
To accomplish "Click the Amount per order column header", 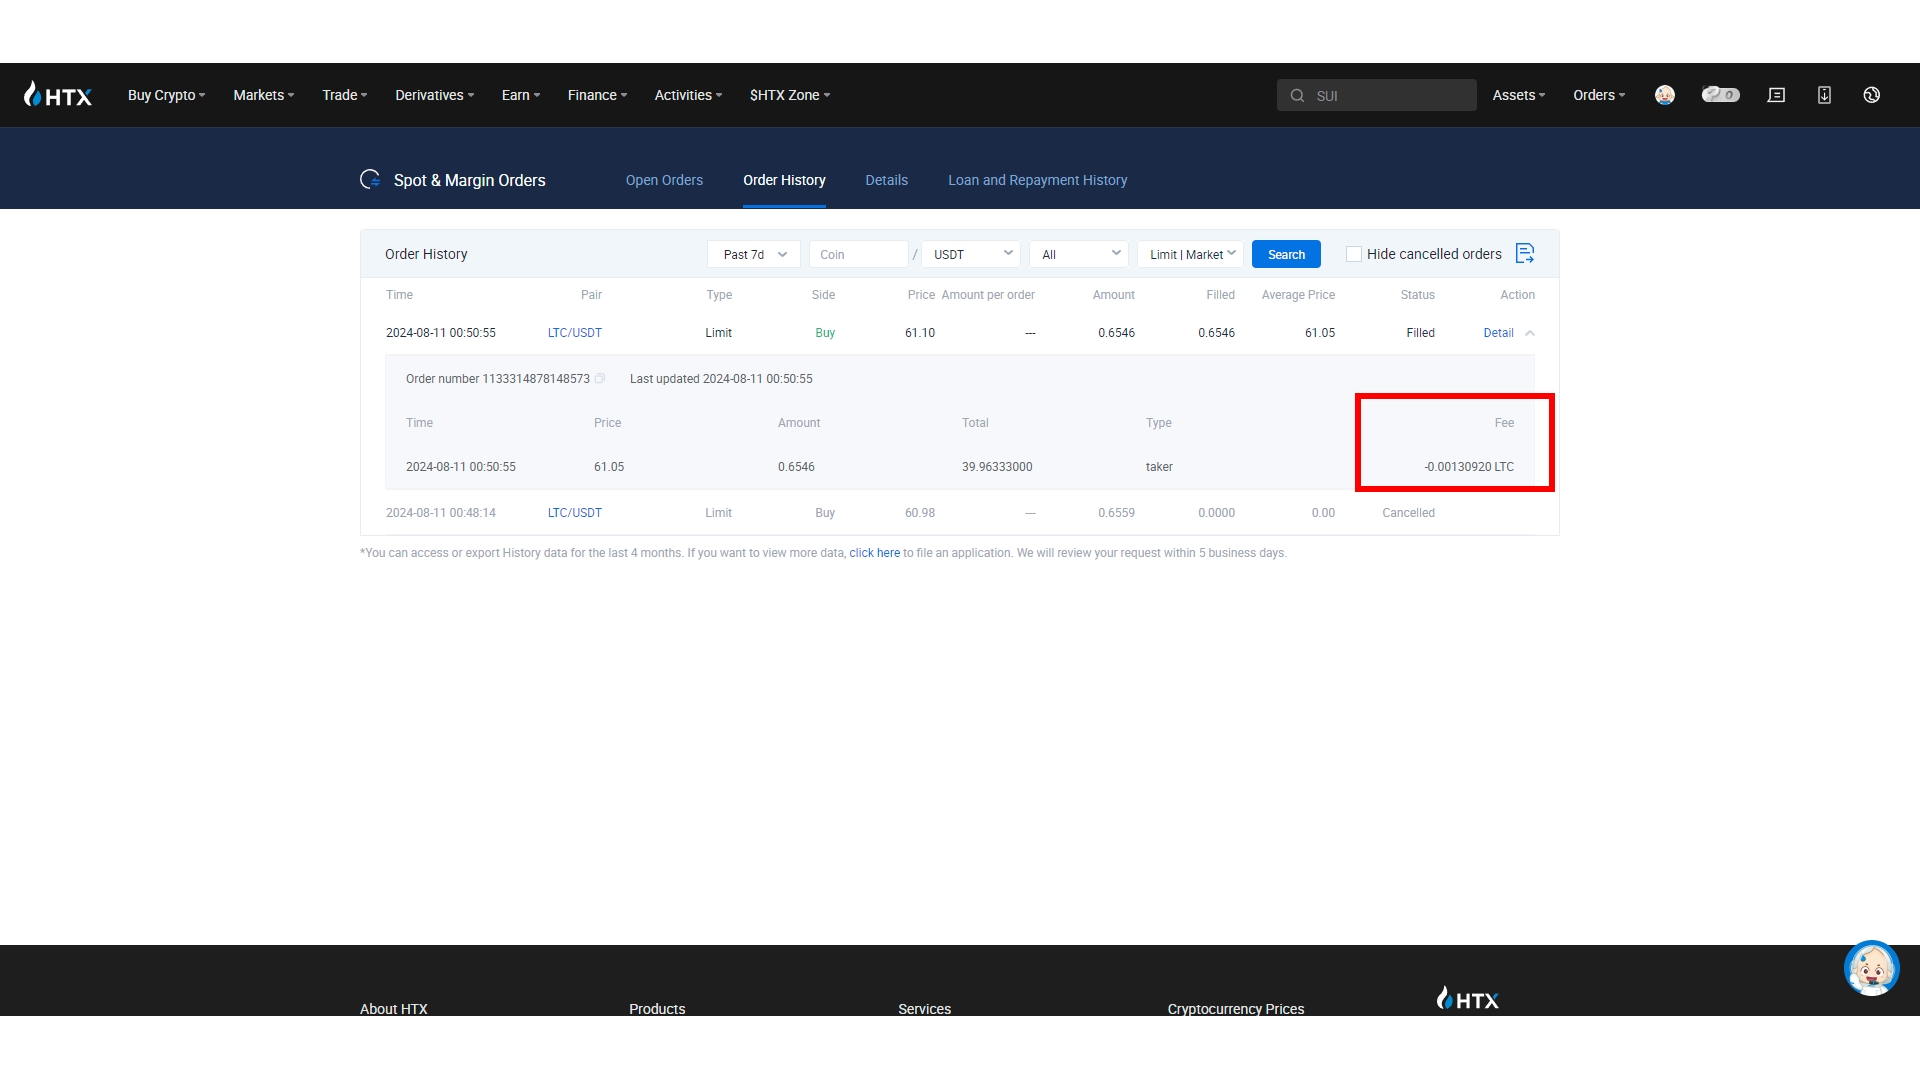I will 988,295.
